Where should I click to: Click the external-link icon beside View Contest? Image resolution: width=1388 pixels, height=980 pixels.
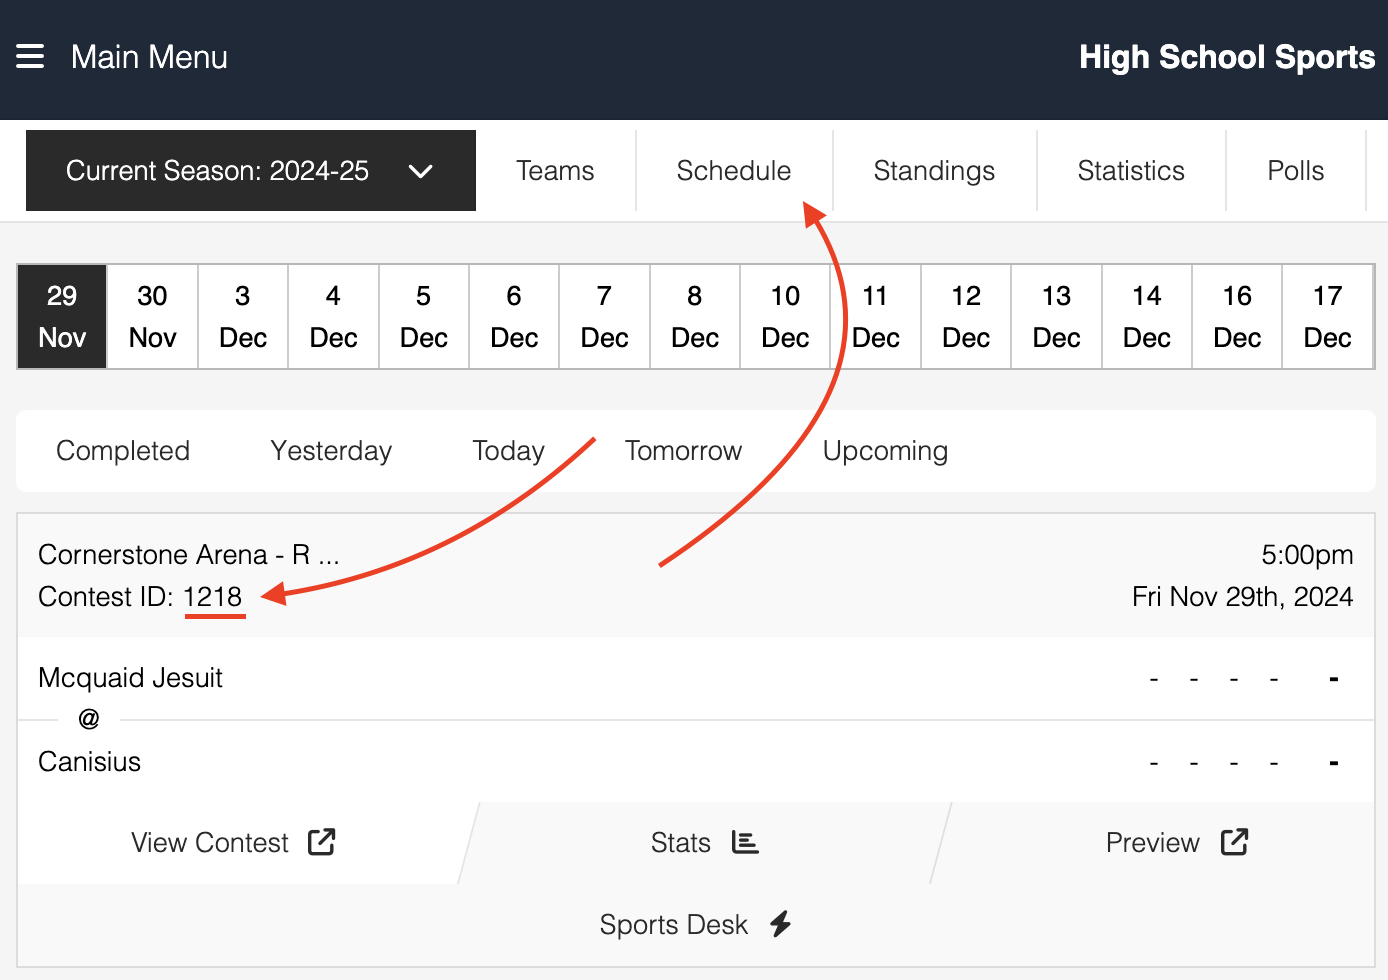(321, 842)
